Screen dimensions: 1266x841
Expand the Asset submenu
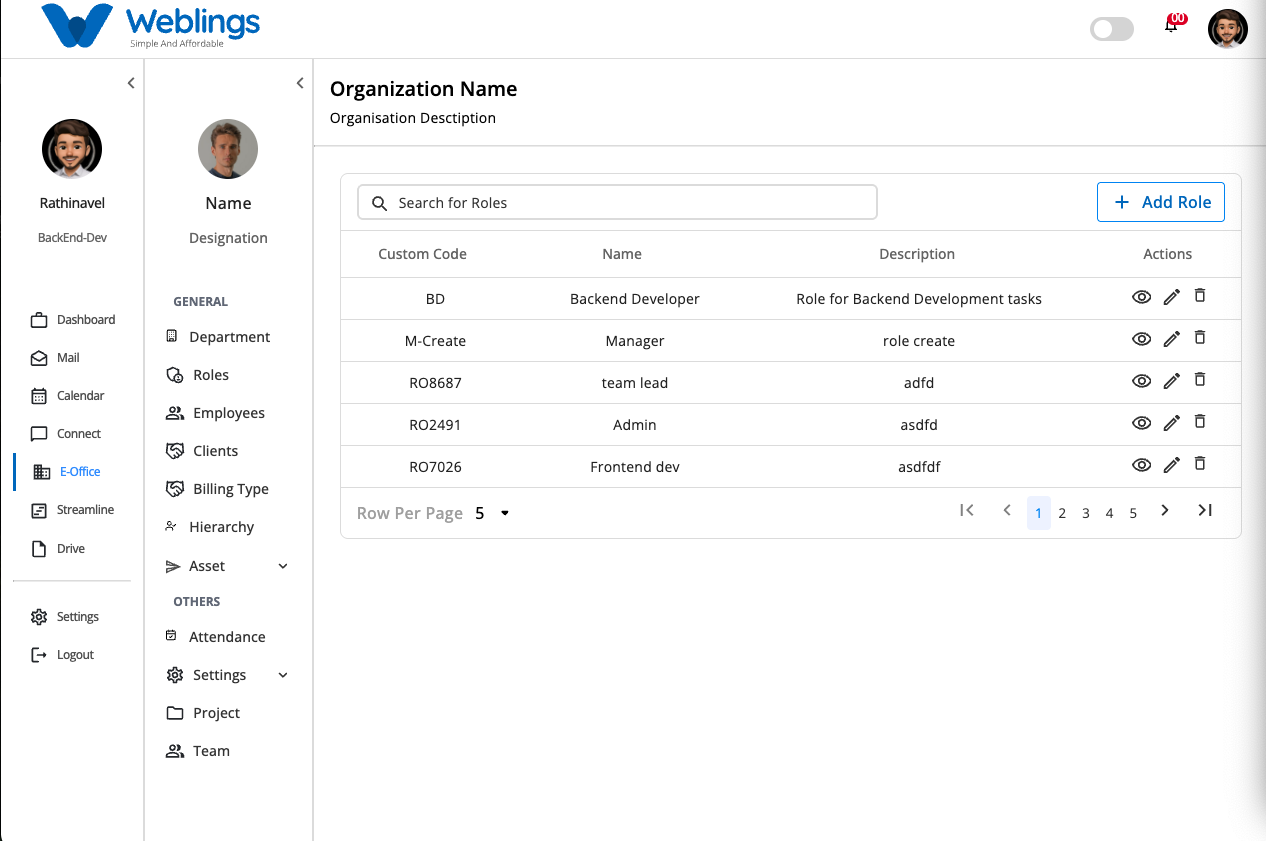click(283, 566)
